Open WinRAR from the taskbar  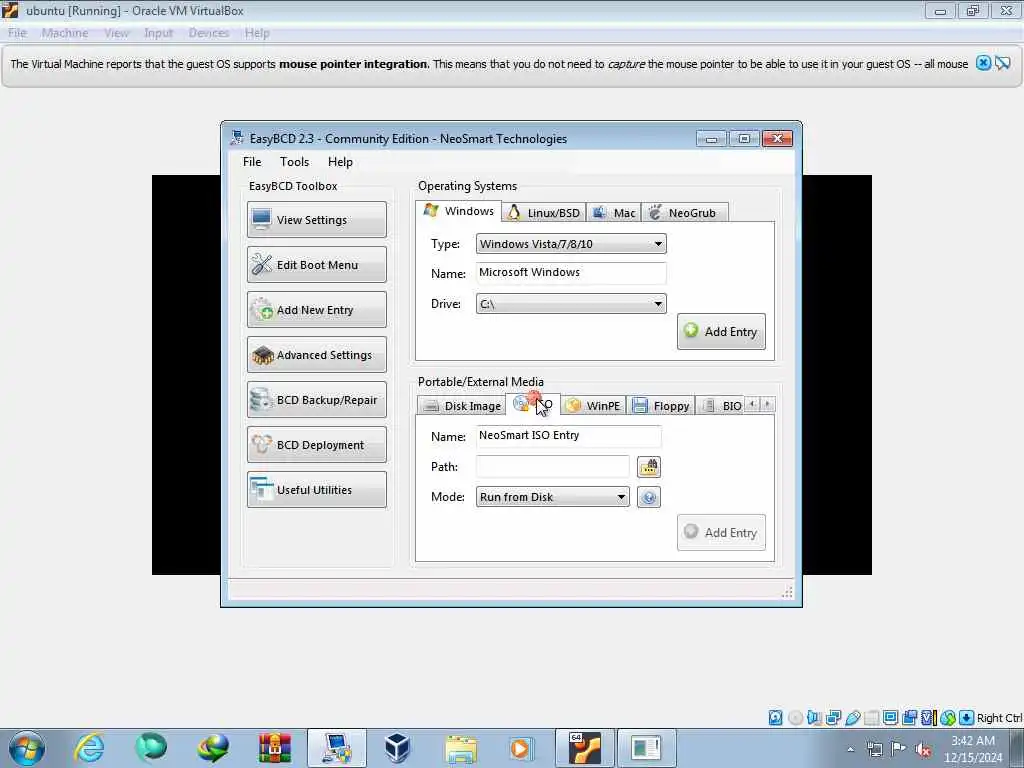(275, 748)
